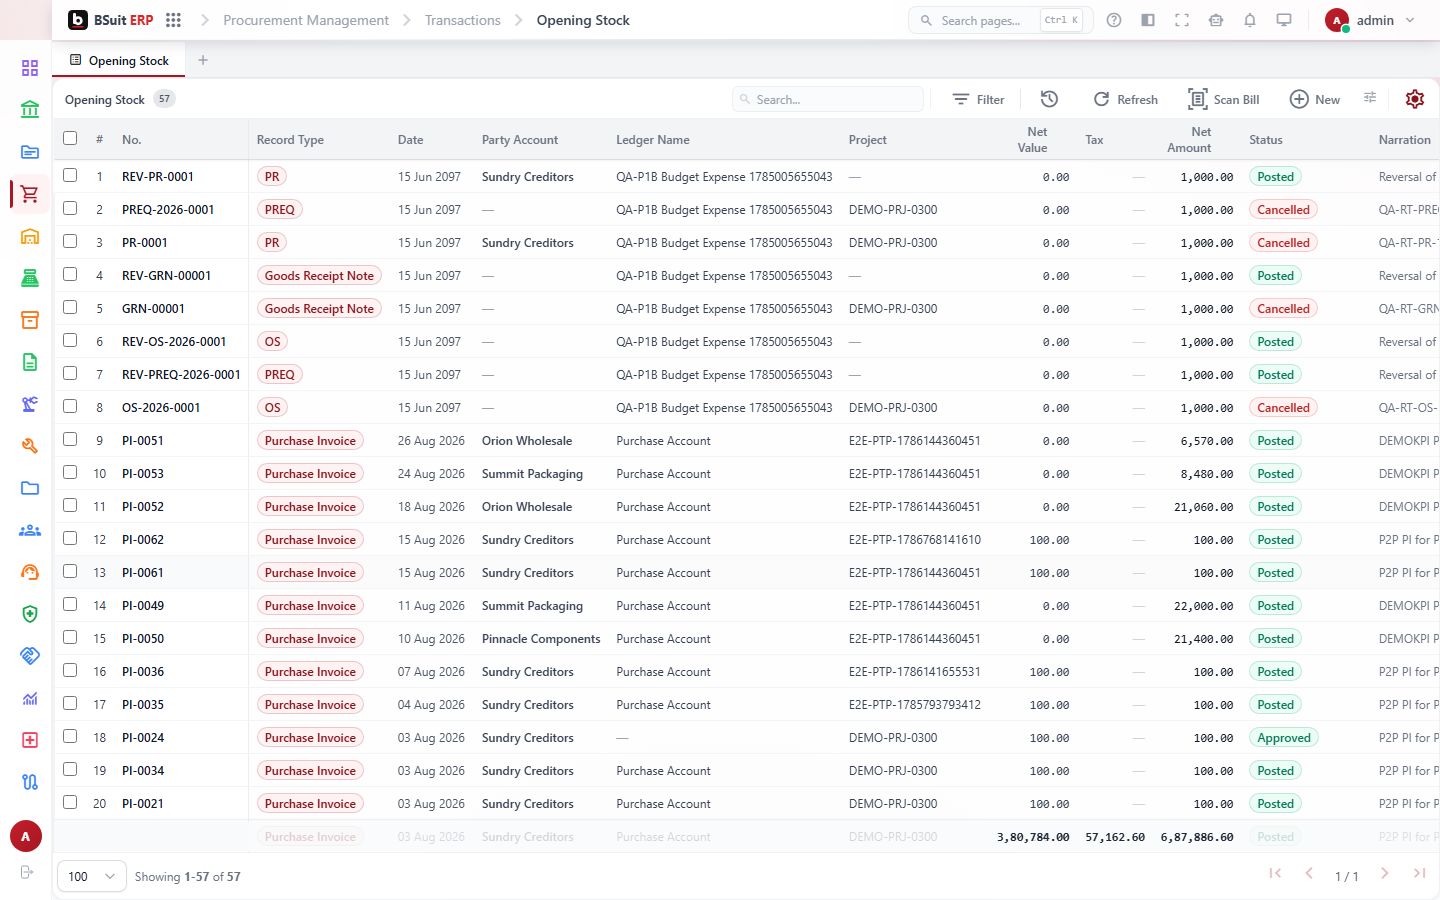The width and height of the screenshot is (1440, 900).
Task: Check the row for GRN-00001
Action: 70,307
